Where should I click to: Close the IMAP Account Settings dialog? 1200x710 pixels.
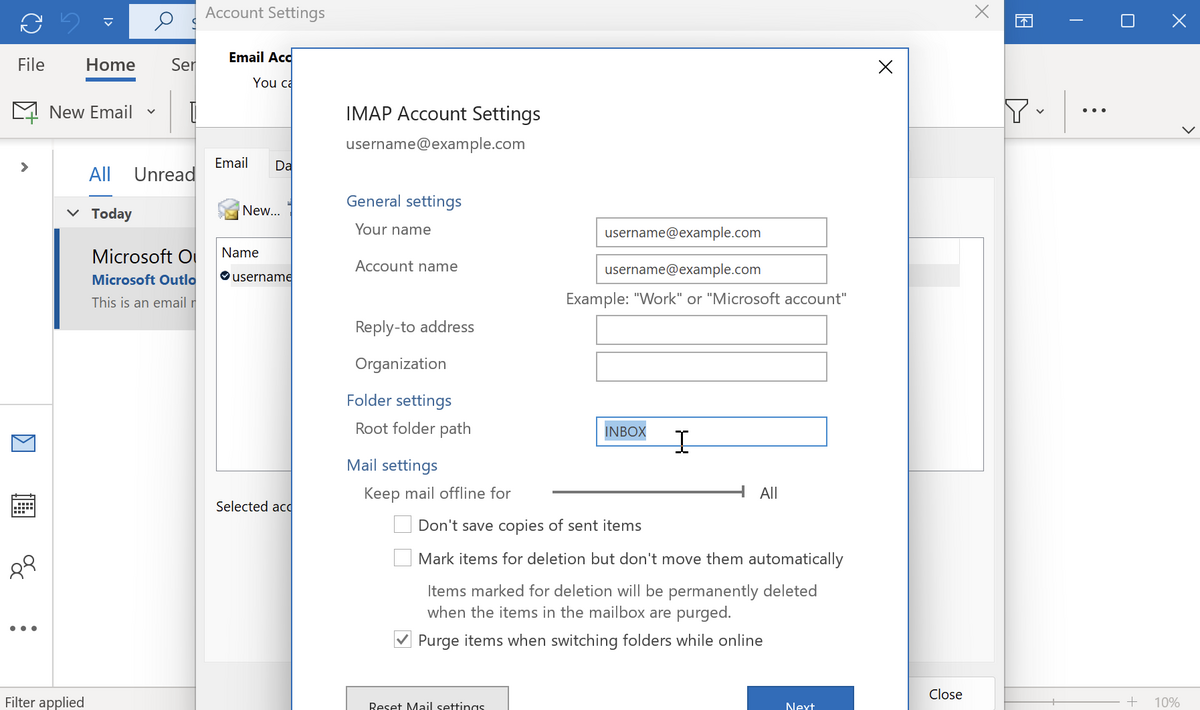click(x=885, y=67)
